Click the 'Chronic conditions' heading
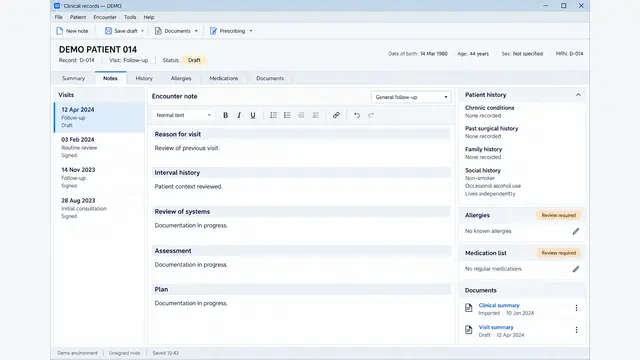The image size is (640, 360). (x=489, y=108)
